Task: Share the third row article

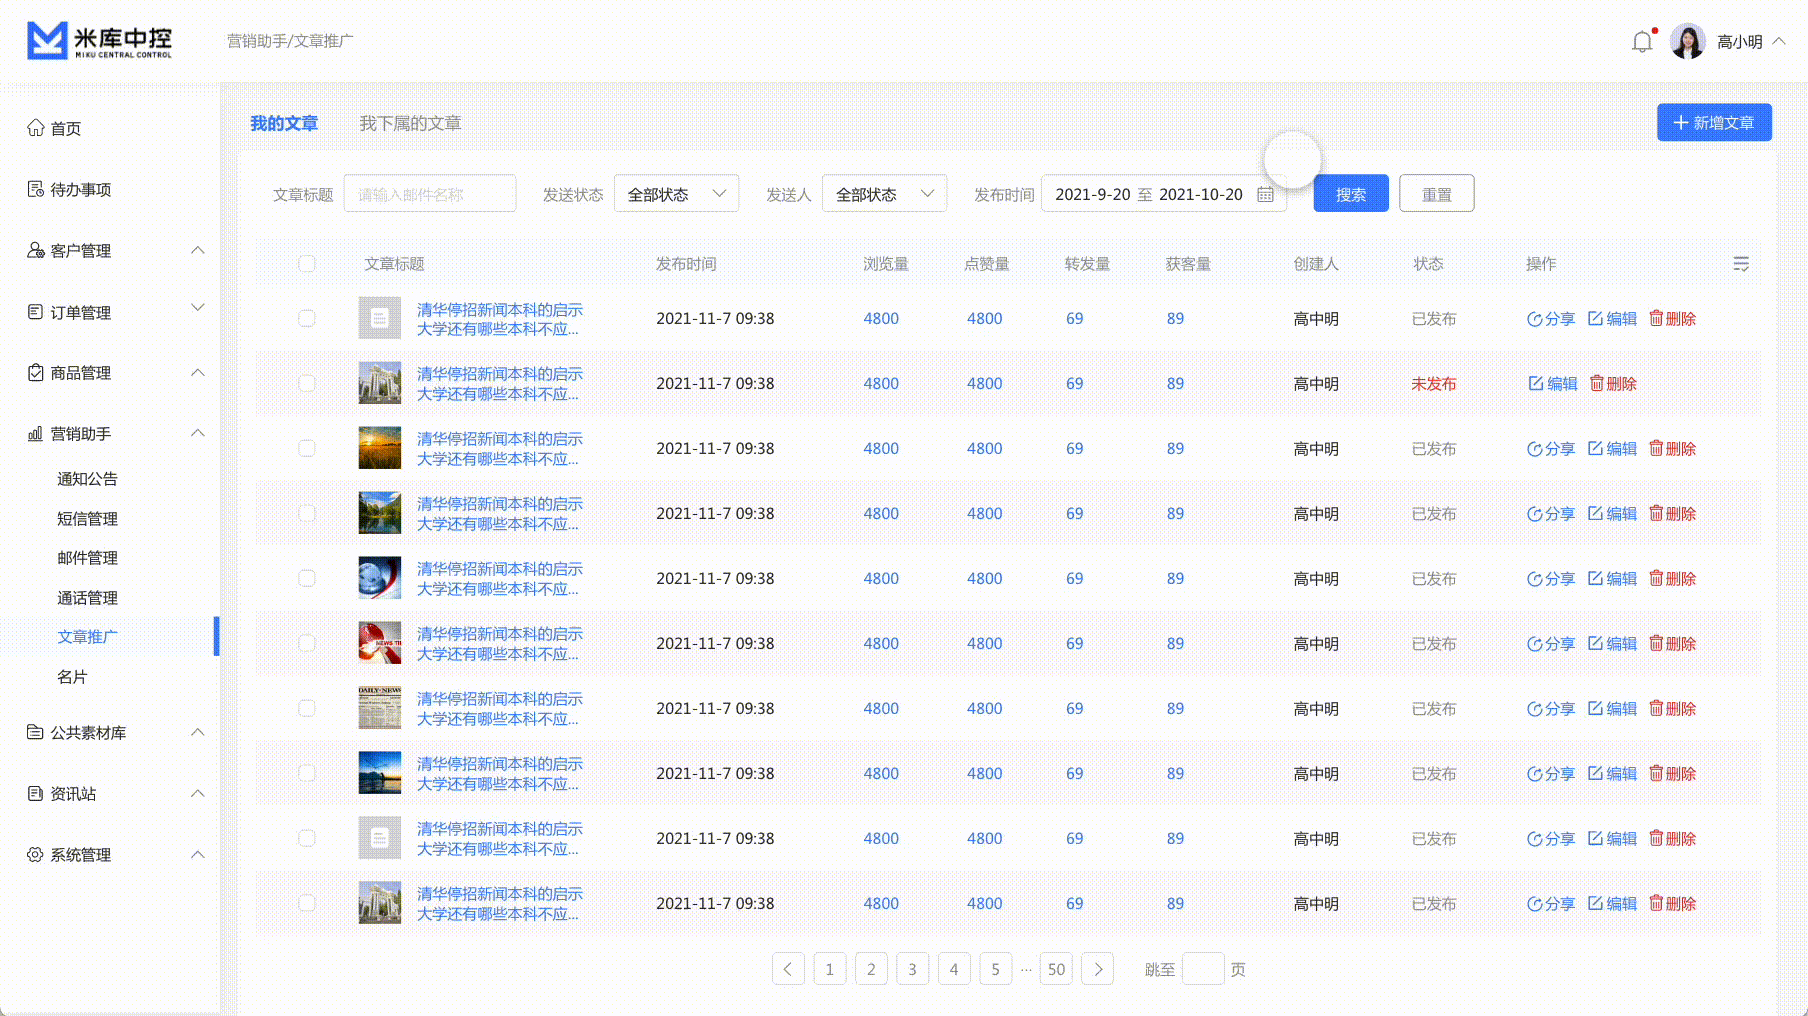Action: point(1551,449)
